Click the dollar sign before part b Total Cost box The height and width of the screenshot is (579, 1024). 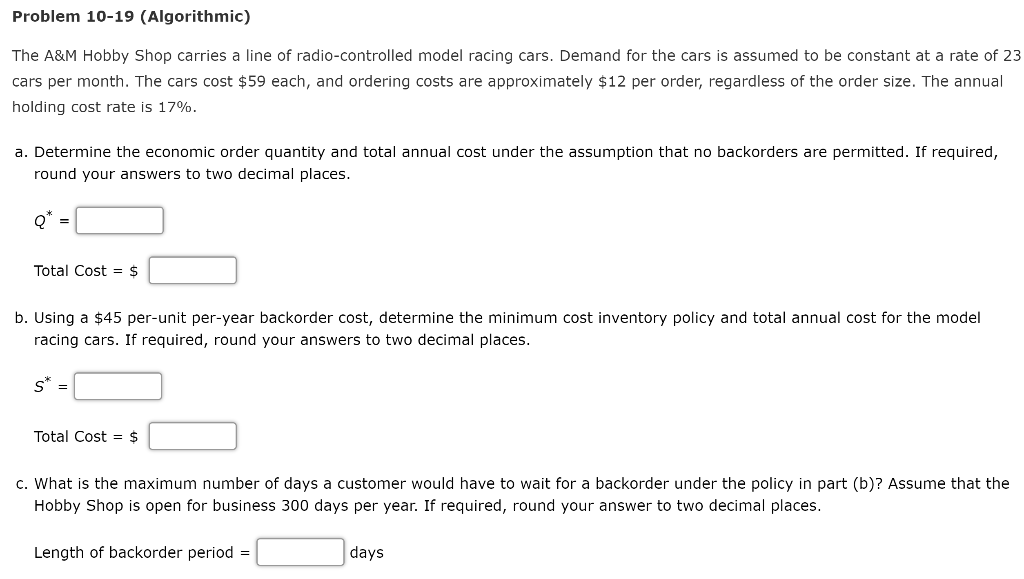[x=135, y=436]
